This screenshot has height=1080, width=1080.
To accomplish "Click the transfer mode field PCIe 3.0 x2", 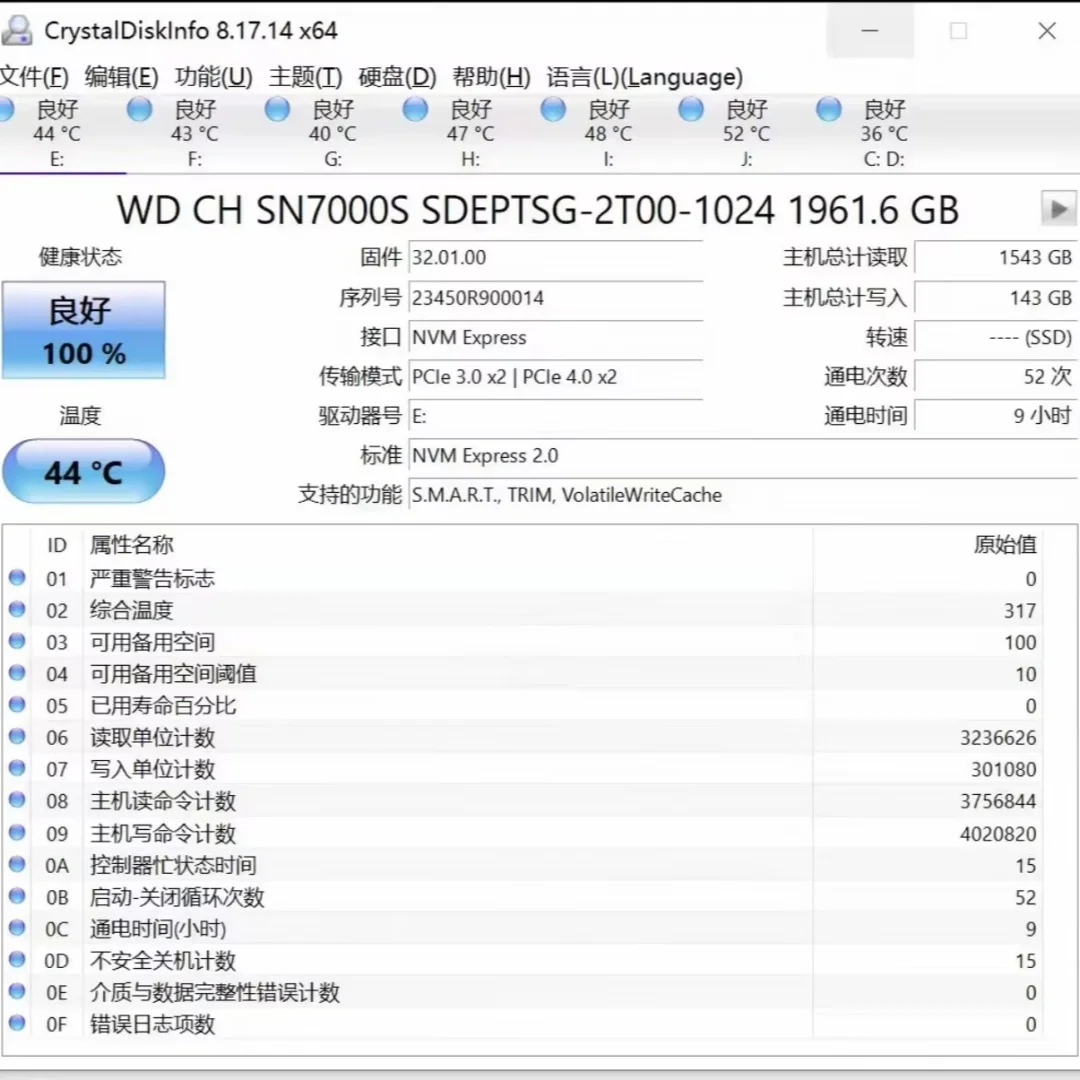I will coord(555,377).
